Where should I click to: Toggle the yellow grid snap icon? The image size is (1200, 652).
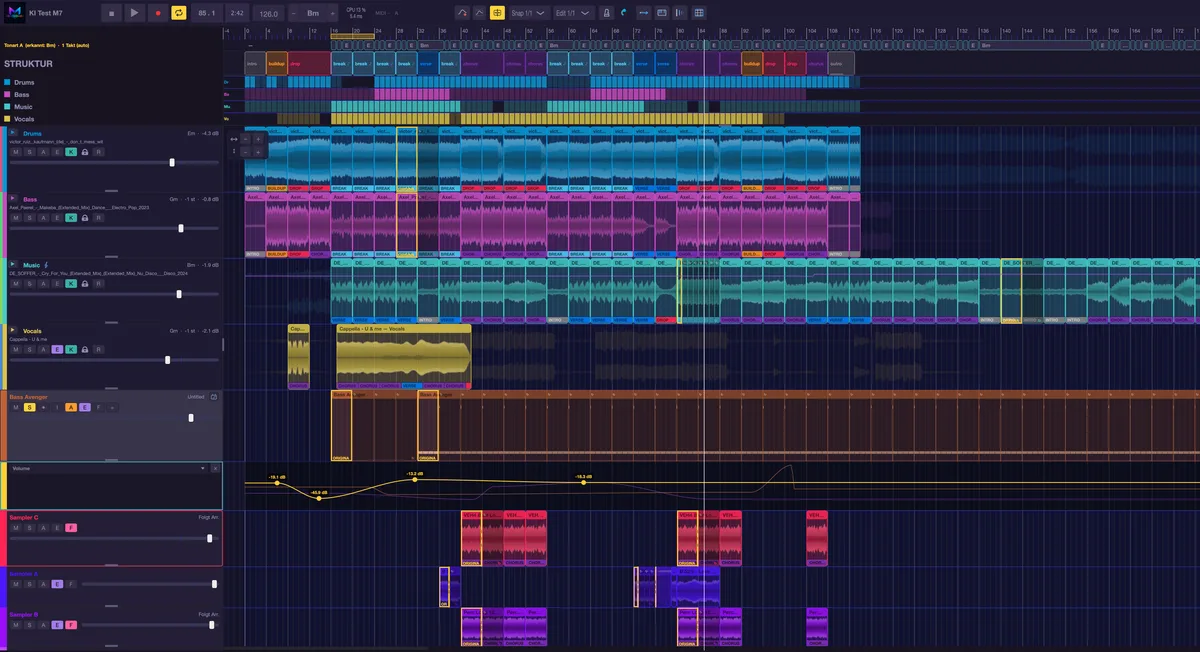496,13
